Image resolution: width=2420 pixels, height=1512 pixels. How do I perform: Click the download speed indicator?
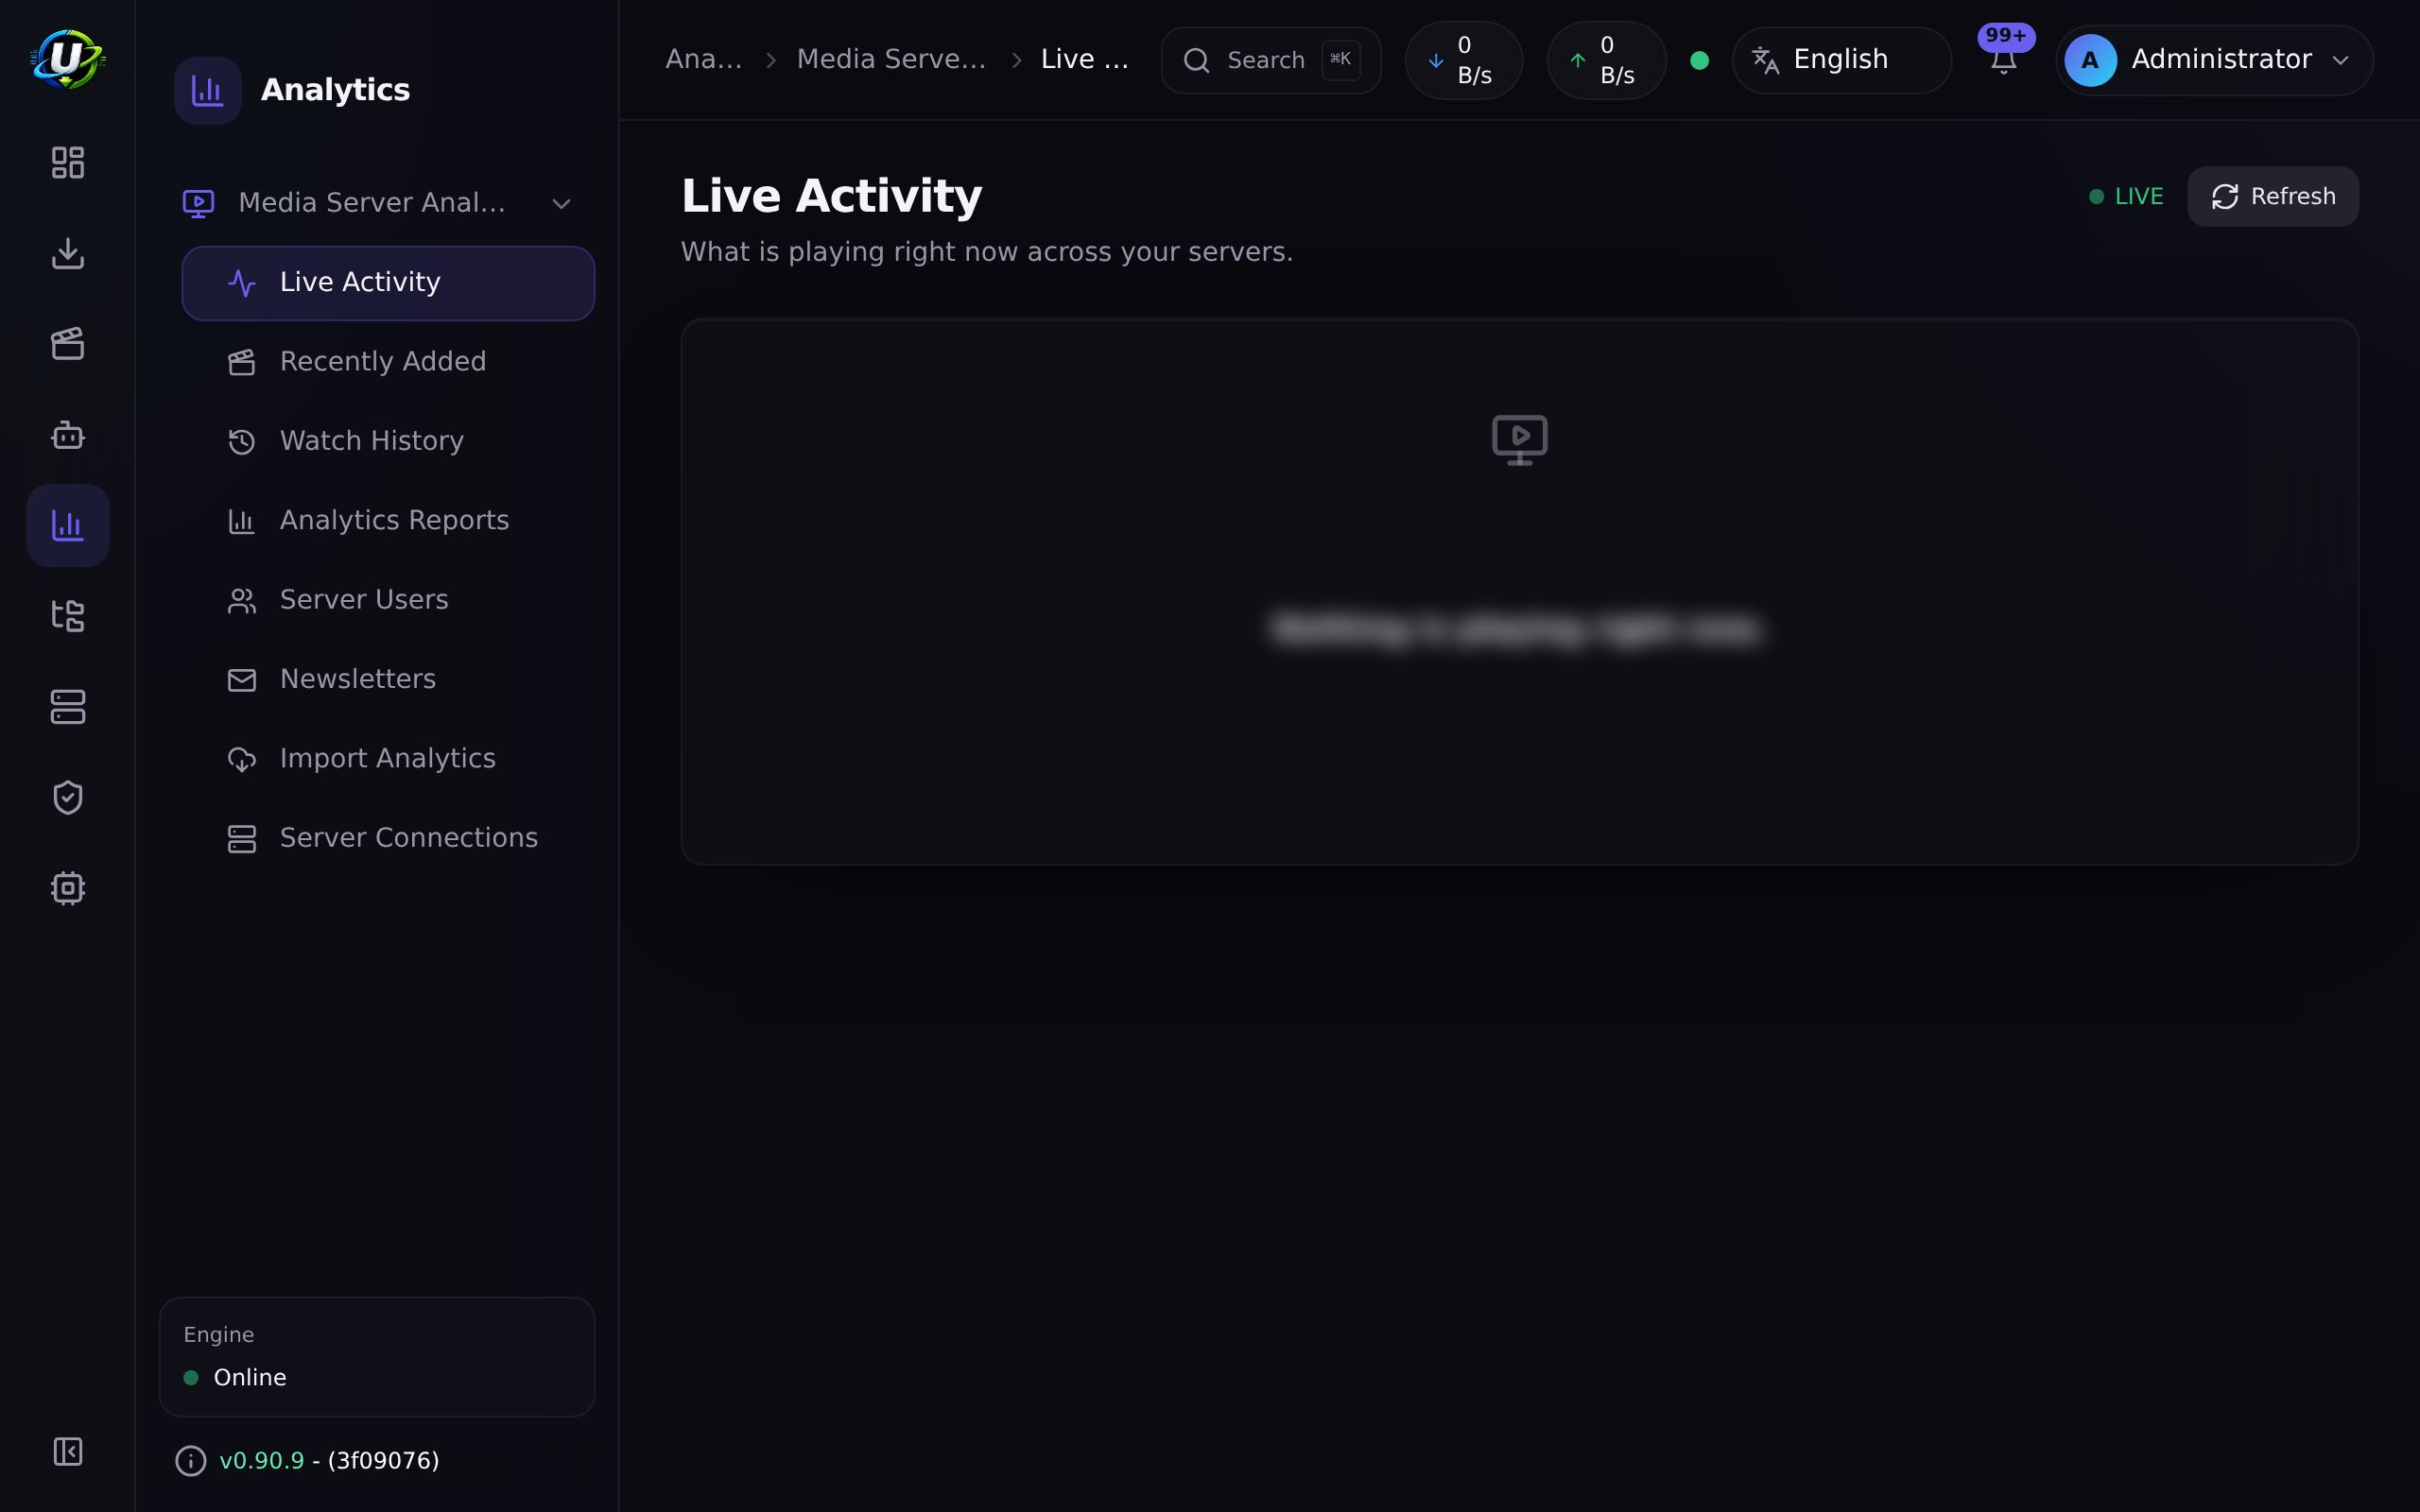(x=1464, y=60)
